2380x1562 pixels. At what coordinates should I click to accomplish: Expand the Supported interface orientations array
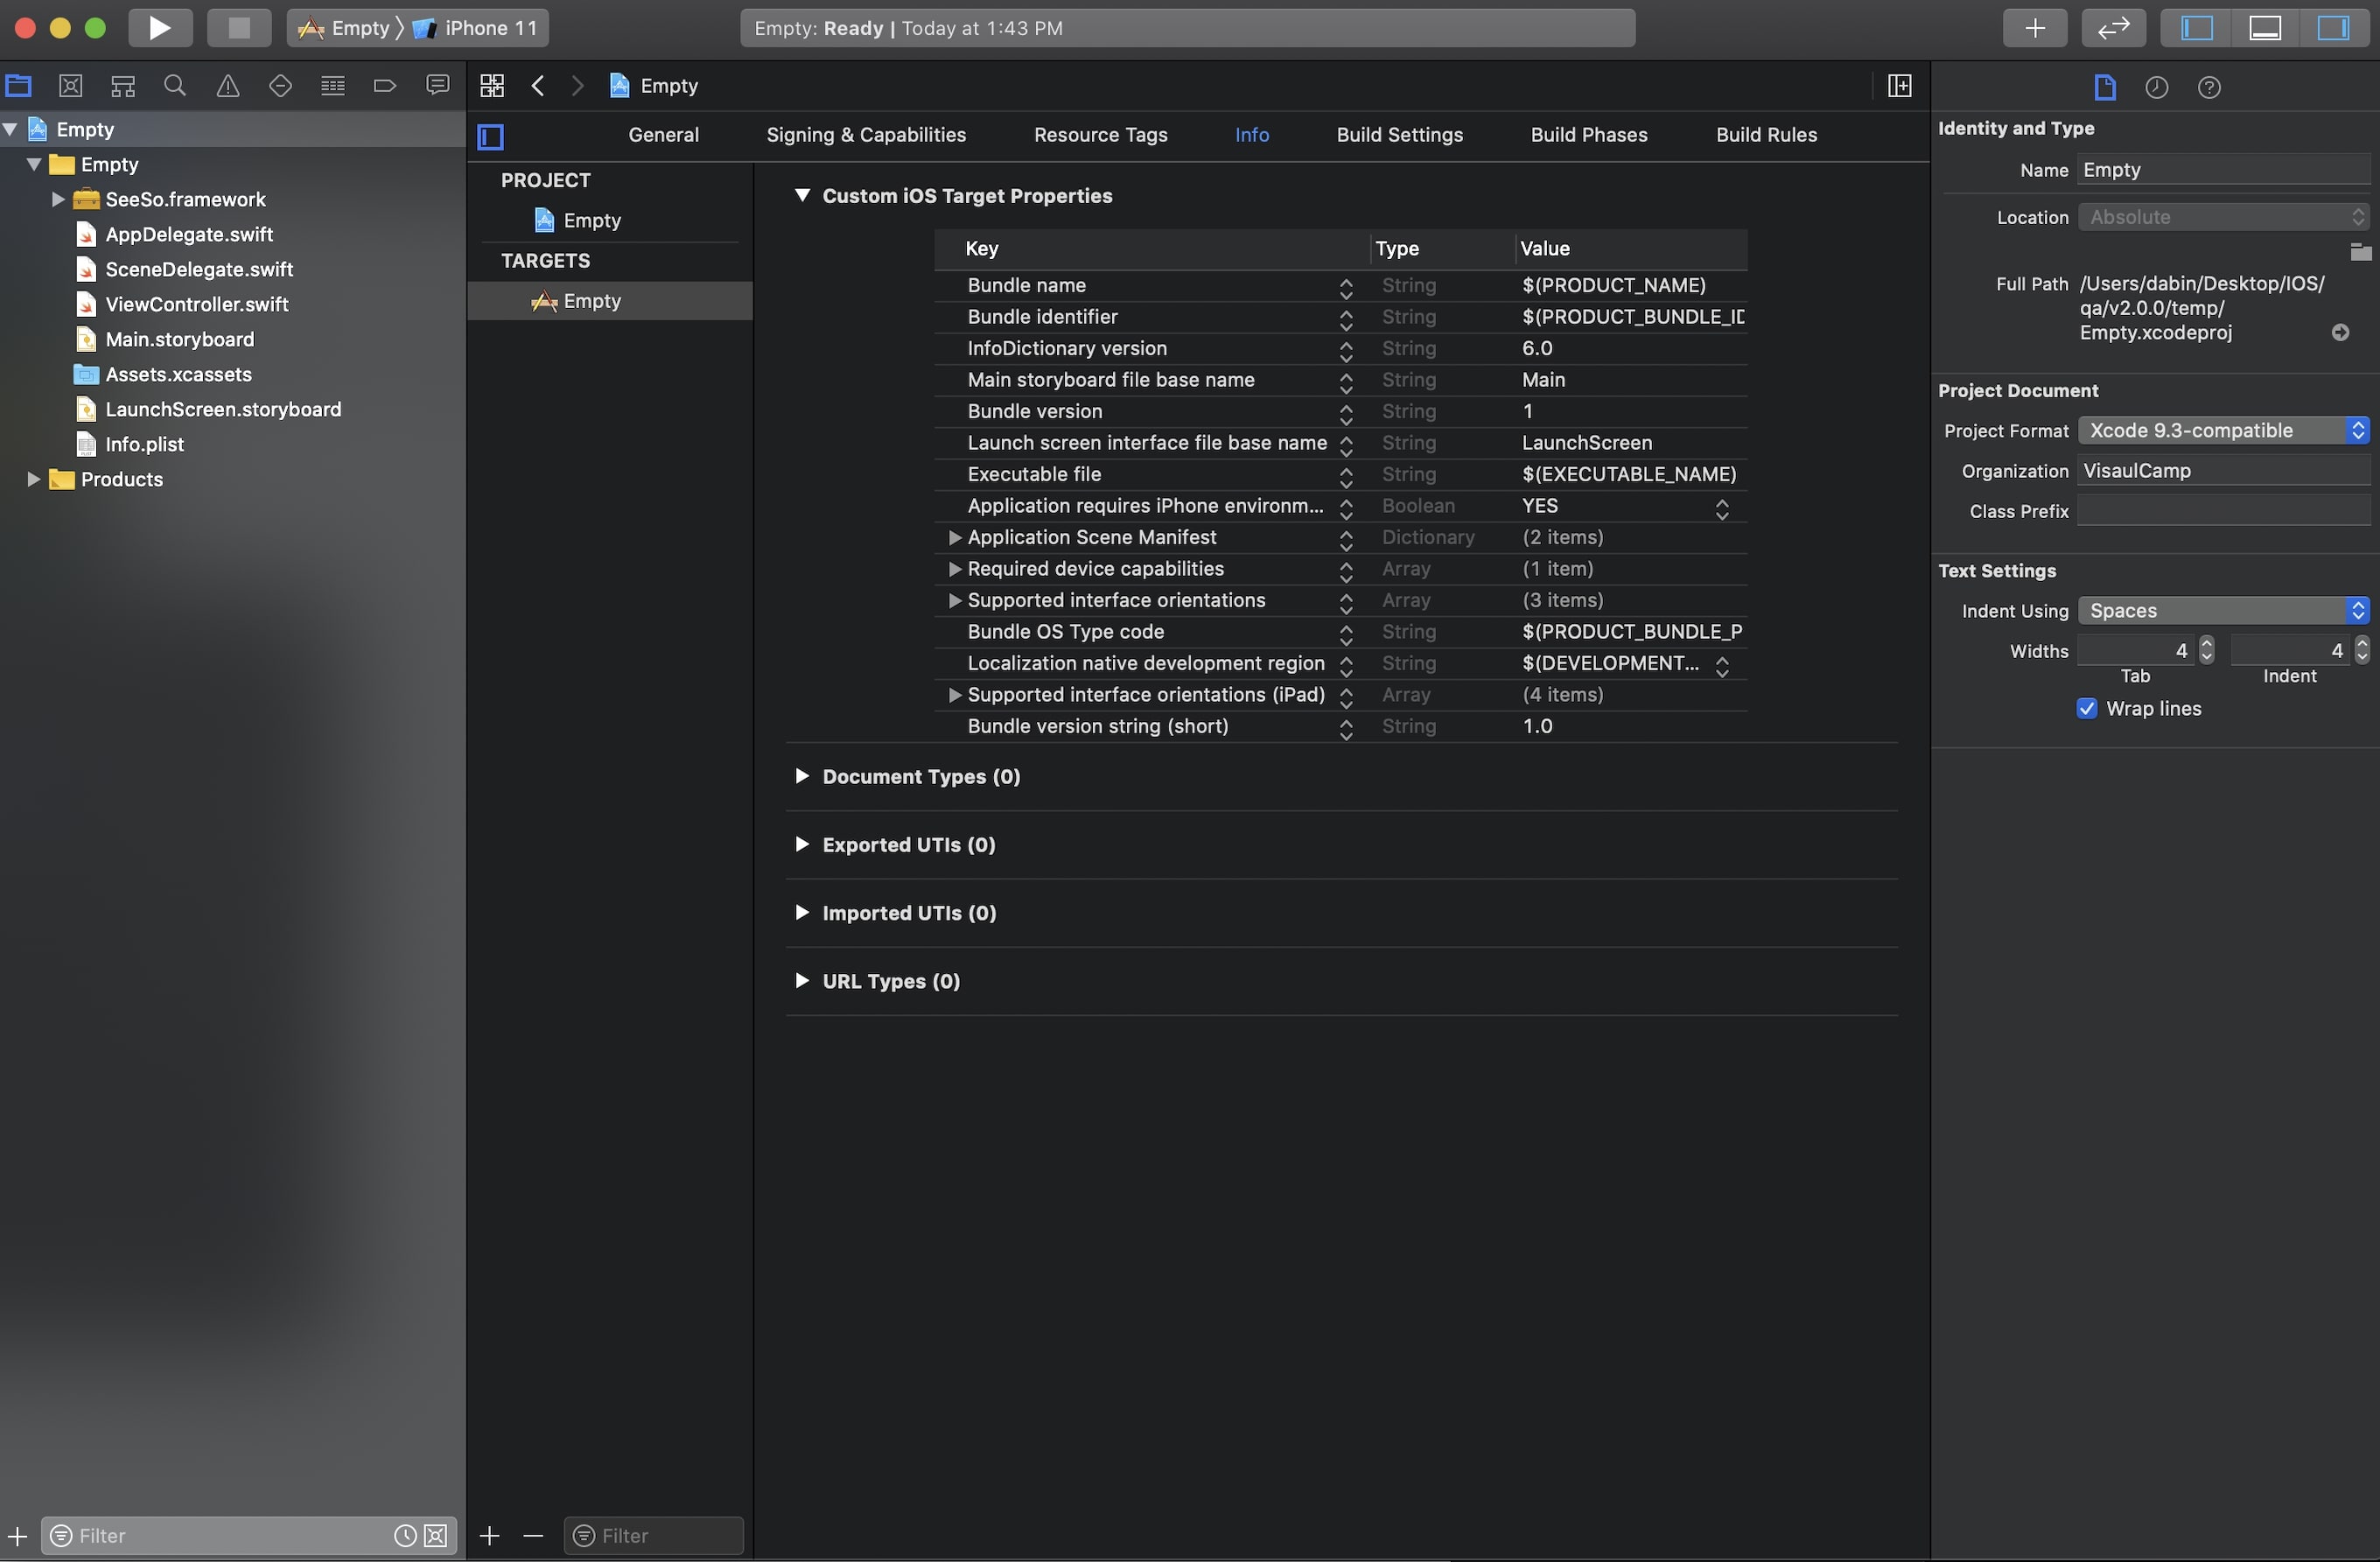tap(953, 599)
